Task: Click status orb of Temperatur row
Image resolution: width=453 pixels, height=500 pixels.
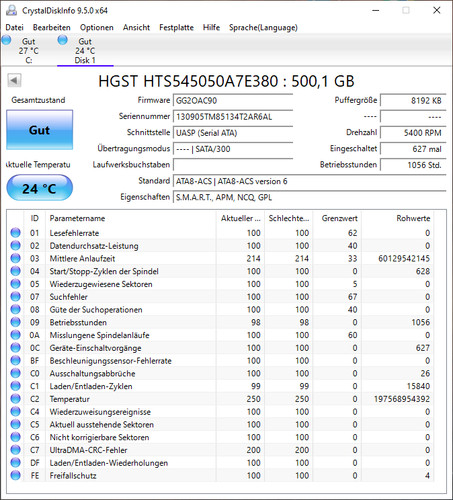Action: click(15, 399)
